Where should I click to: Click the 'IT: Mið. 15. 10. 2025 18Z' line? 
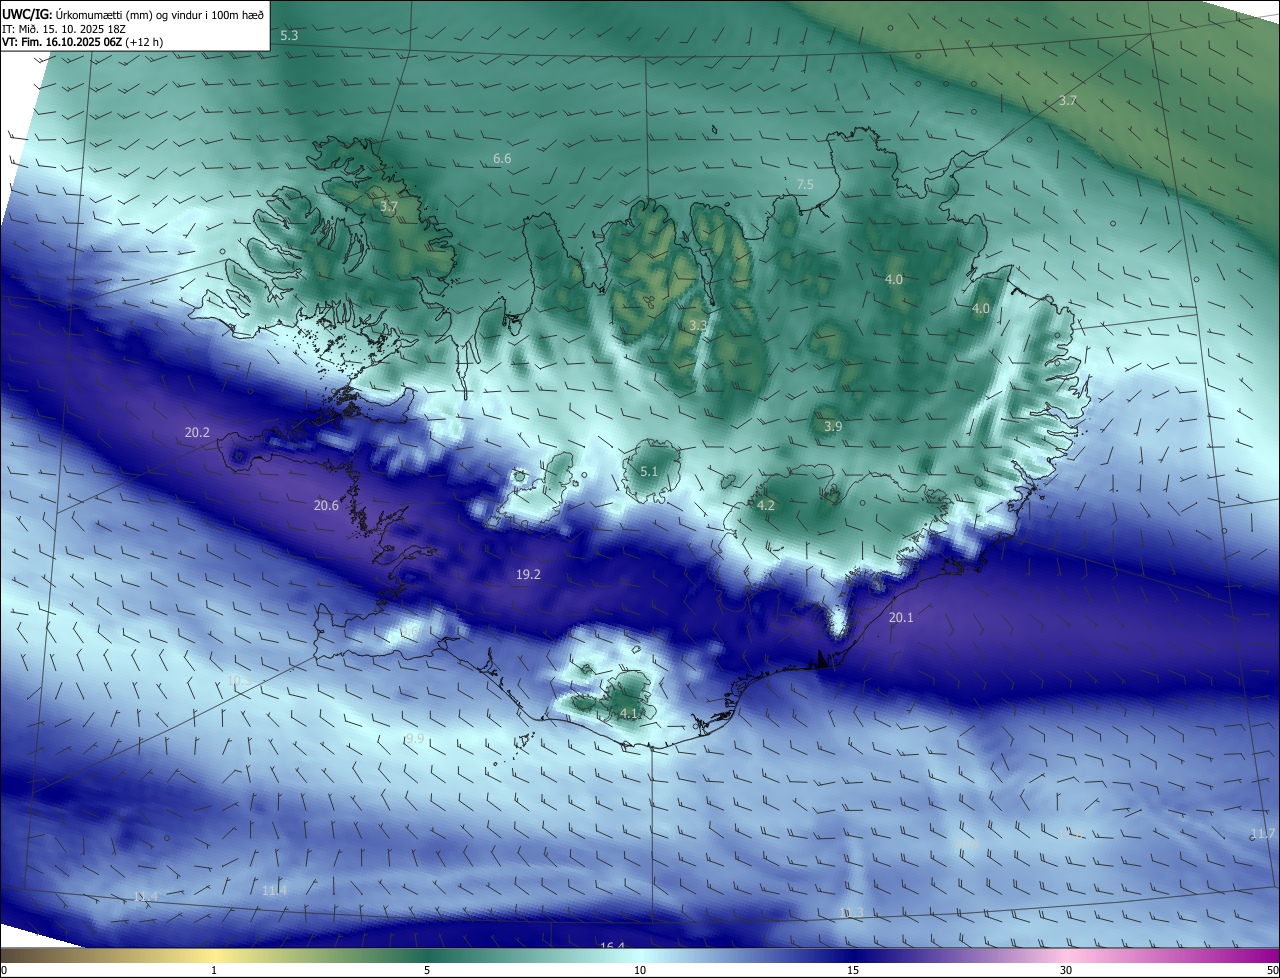tap(62, 29)
